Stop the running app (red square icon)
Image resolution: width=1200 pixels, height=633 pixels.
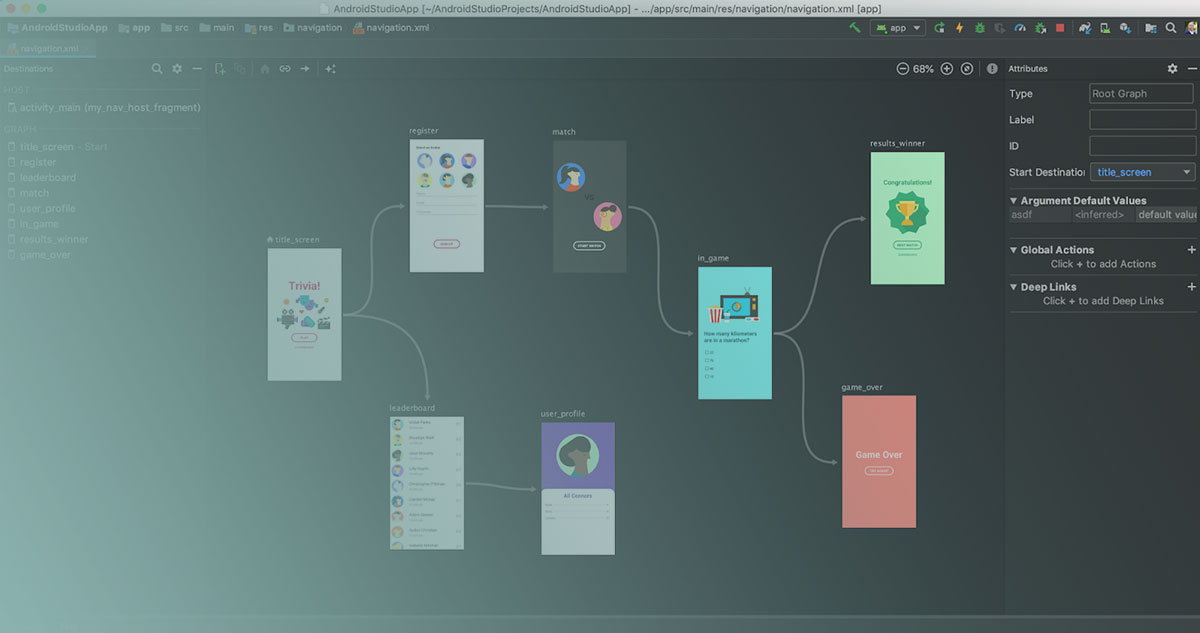pos(1061,27)
